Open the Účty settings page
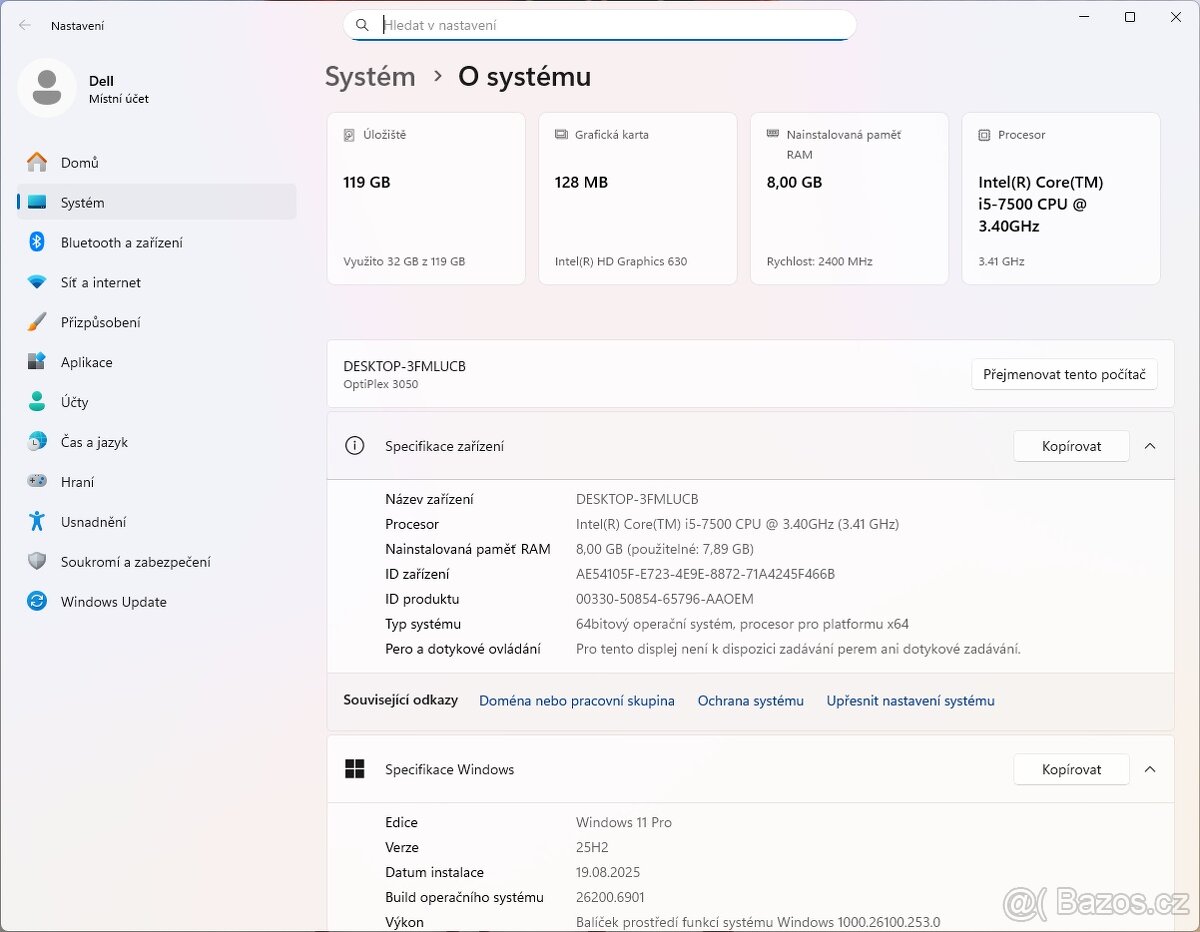1200x932 pixels. click(74, 402)
